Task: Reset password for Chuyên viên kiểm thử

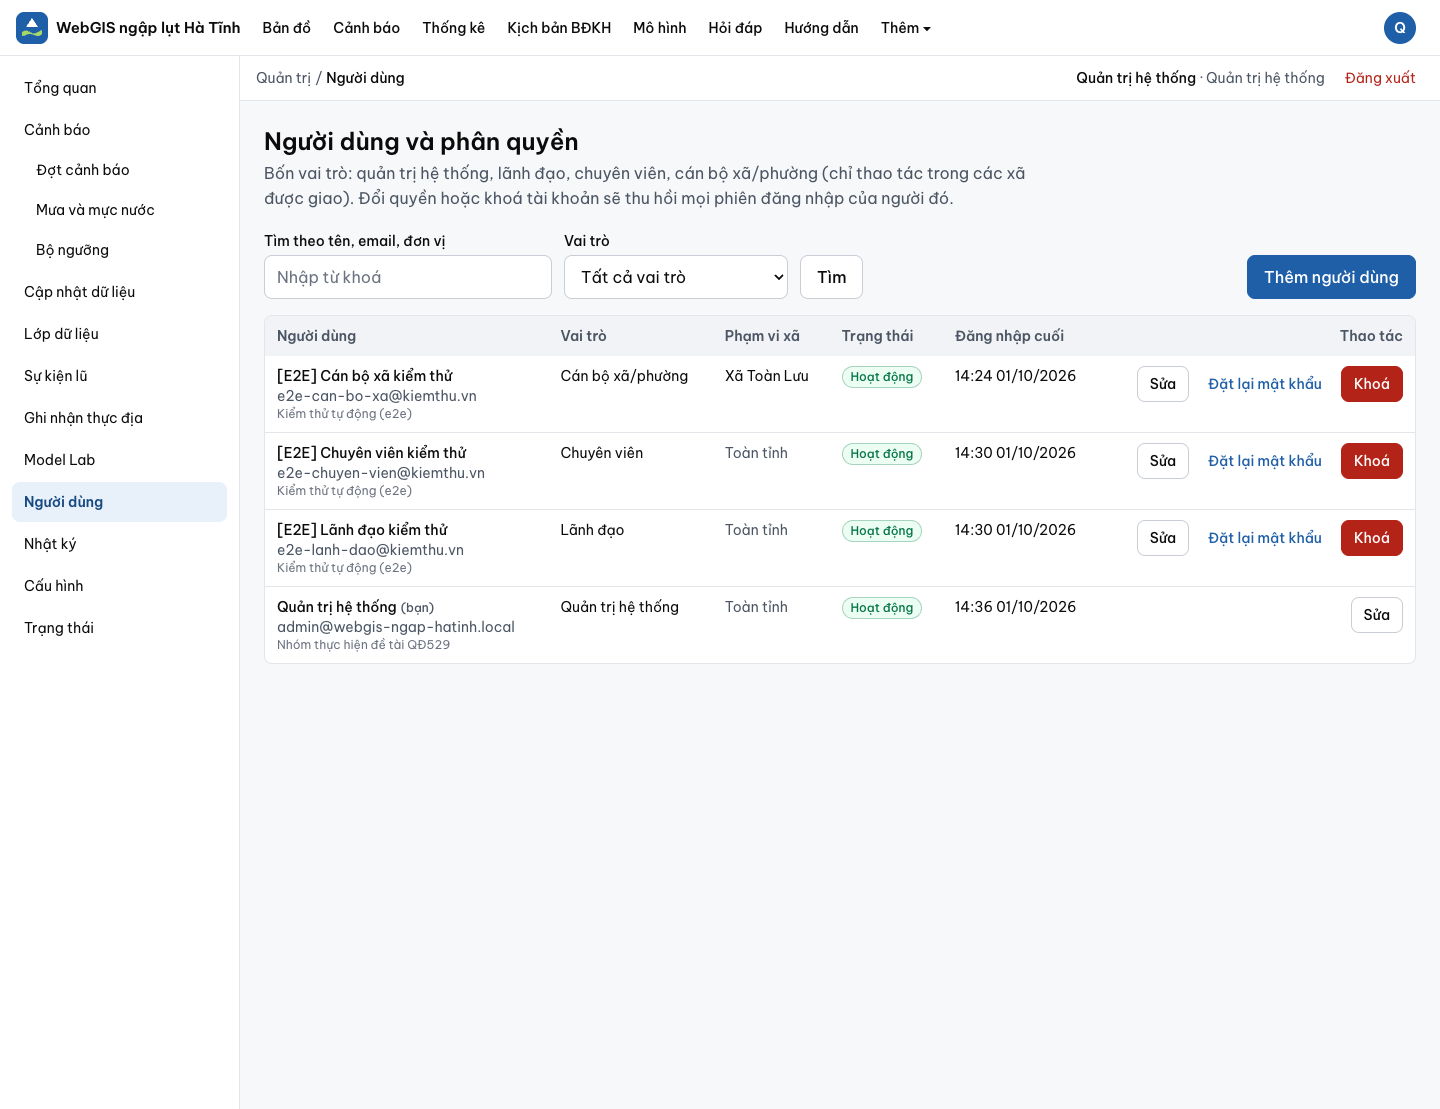Action: (1265, 461)
